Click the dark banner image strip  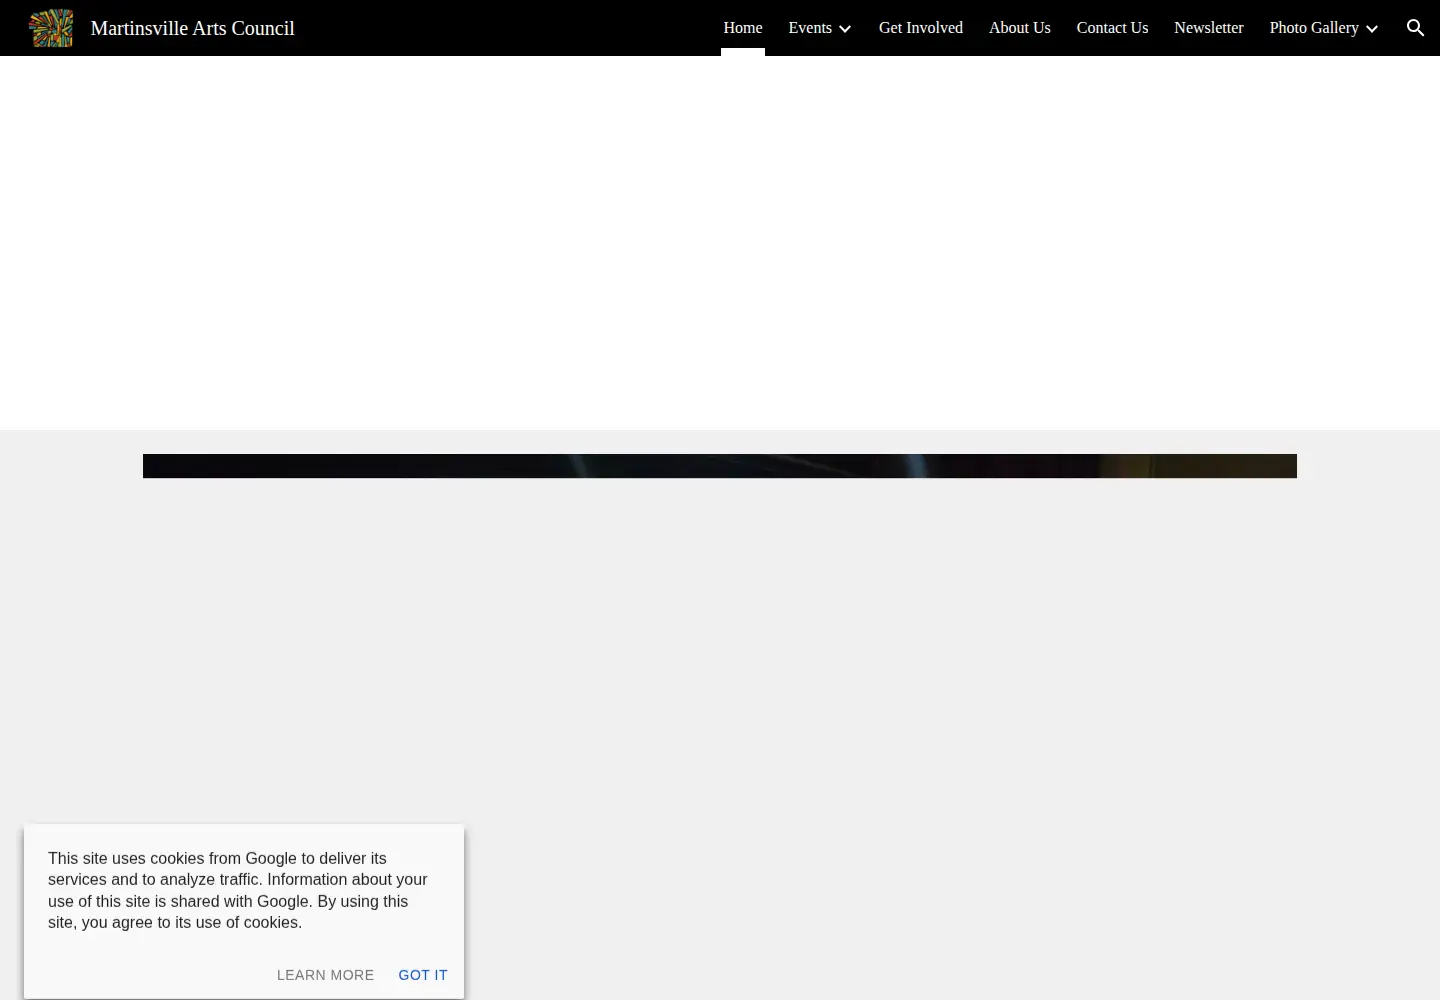[x=720, y=466]
